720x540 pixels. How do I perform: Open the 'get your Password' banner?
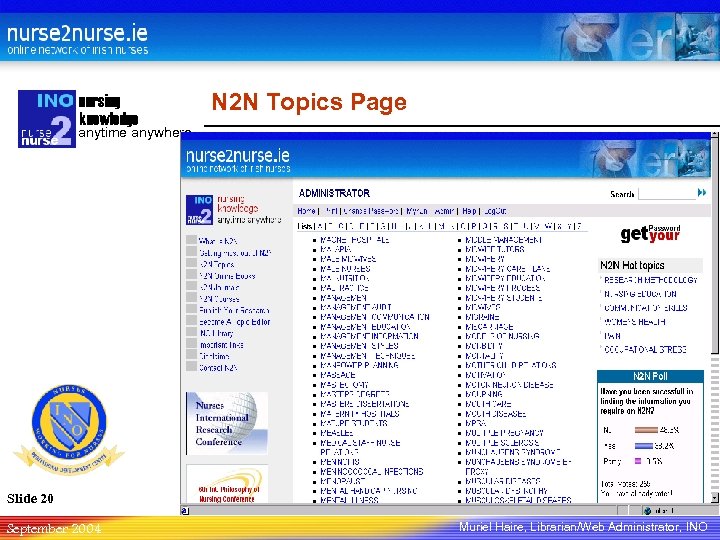[x=650, y=234]
